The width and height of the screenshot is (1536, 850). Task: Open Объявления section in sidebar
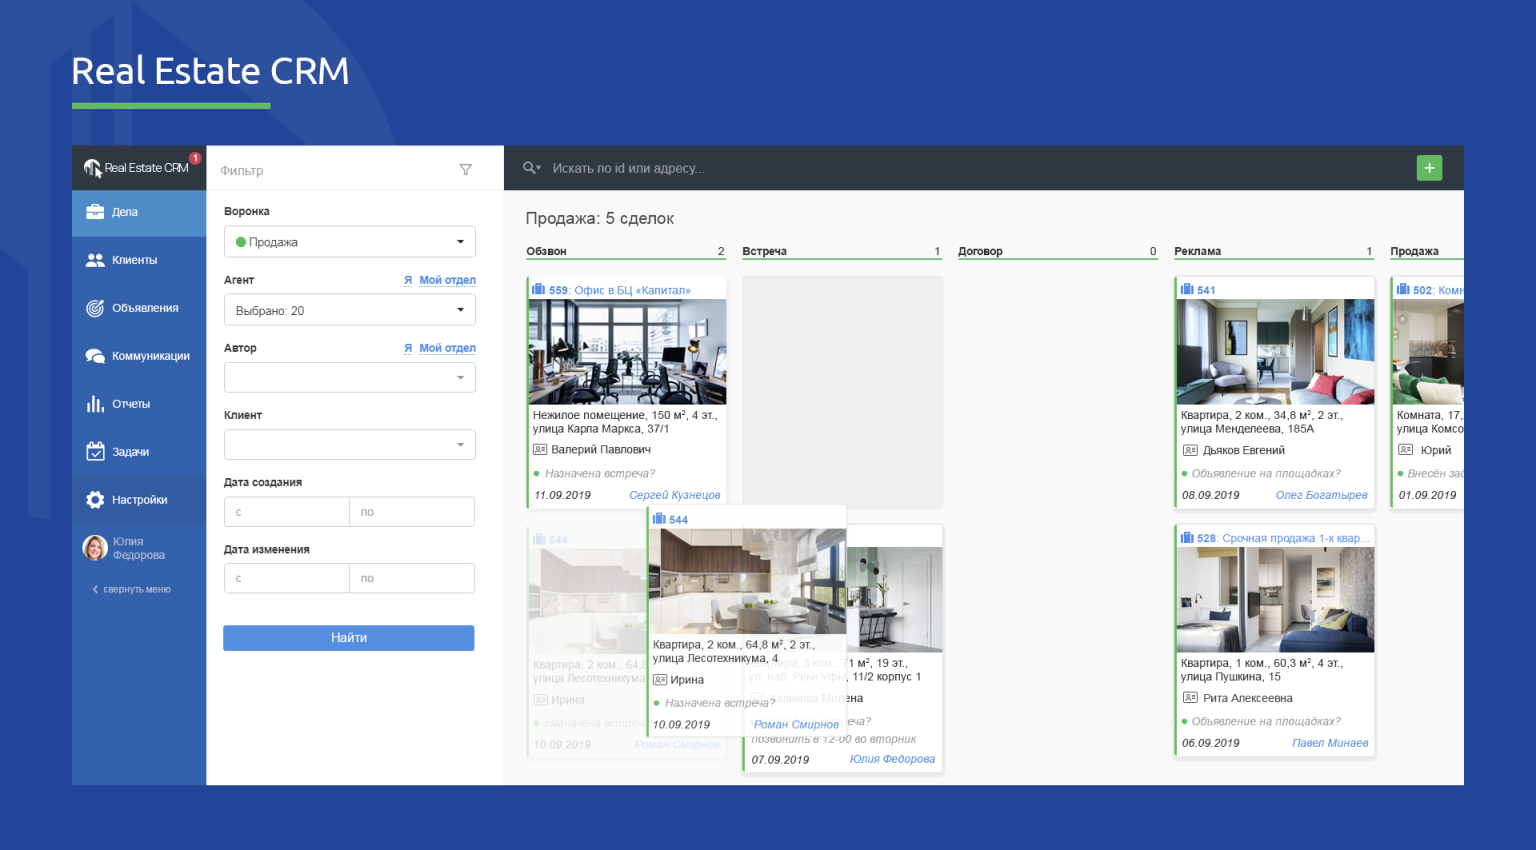click(x=139, y=308)
